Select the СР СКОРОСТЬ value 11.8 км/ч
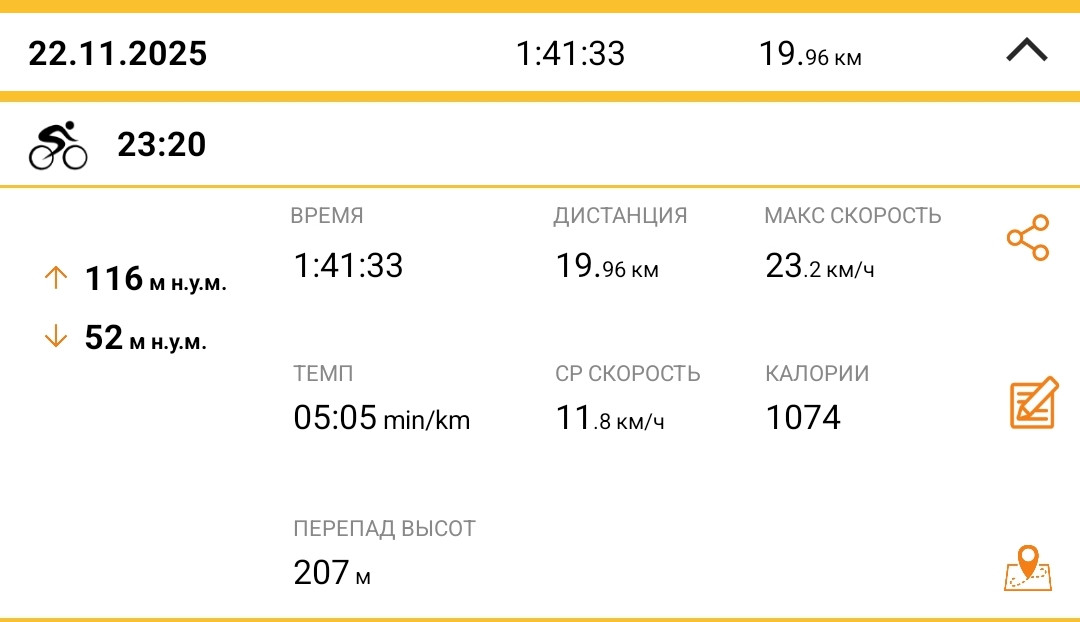 [610, 417]
